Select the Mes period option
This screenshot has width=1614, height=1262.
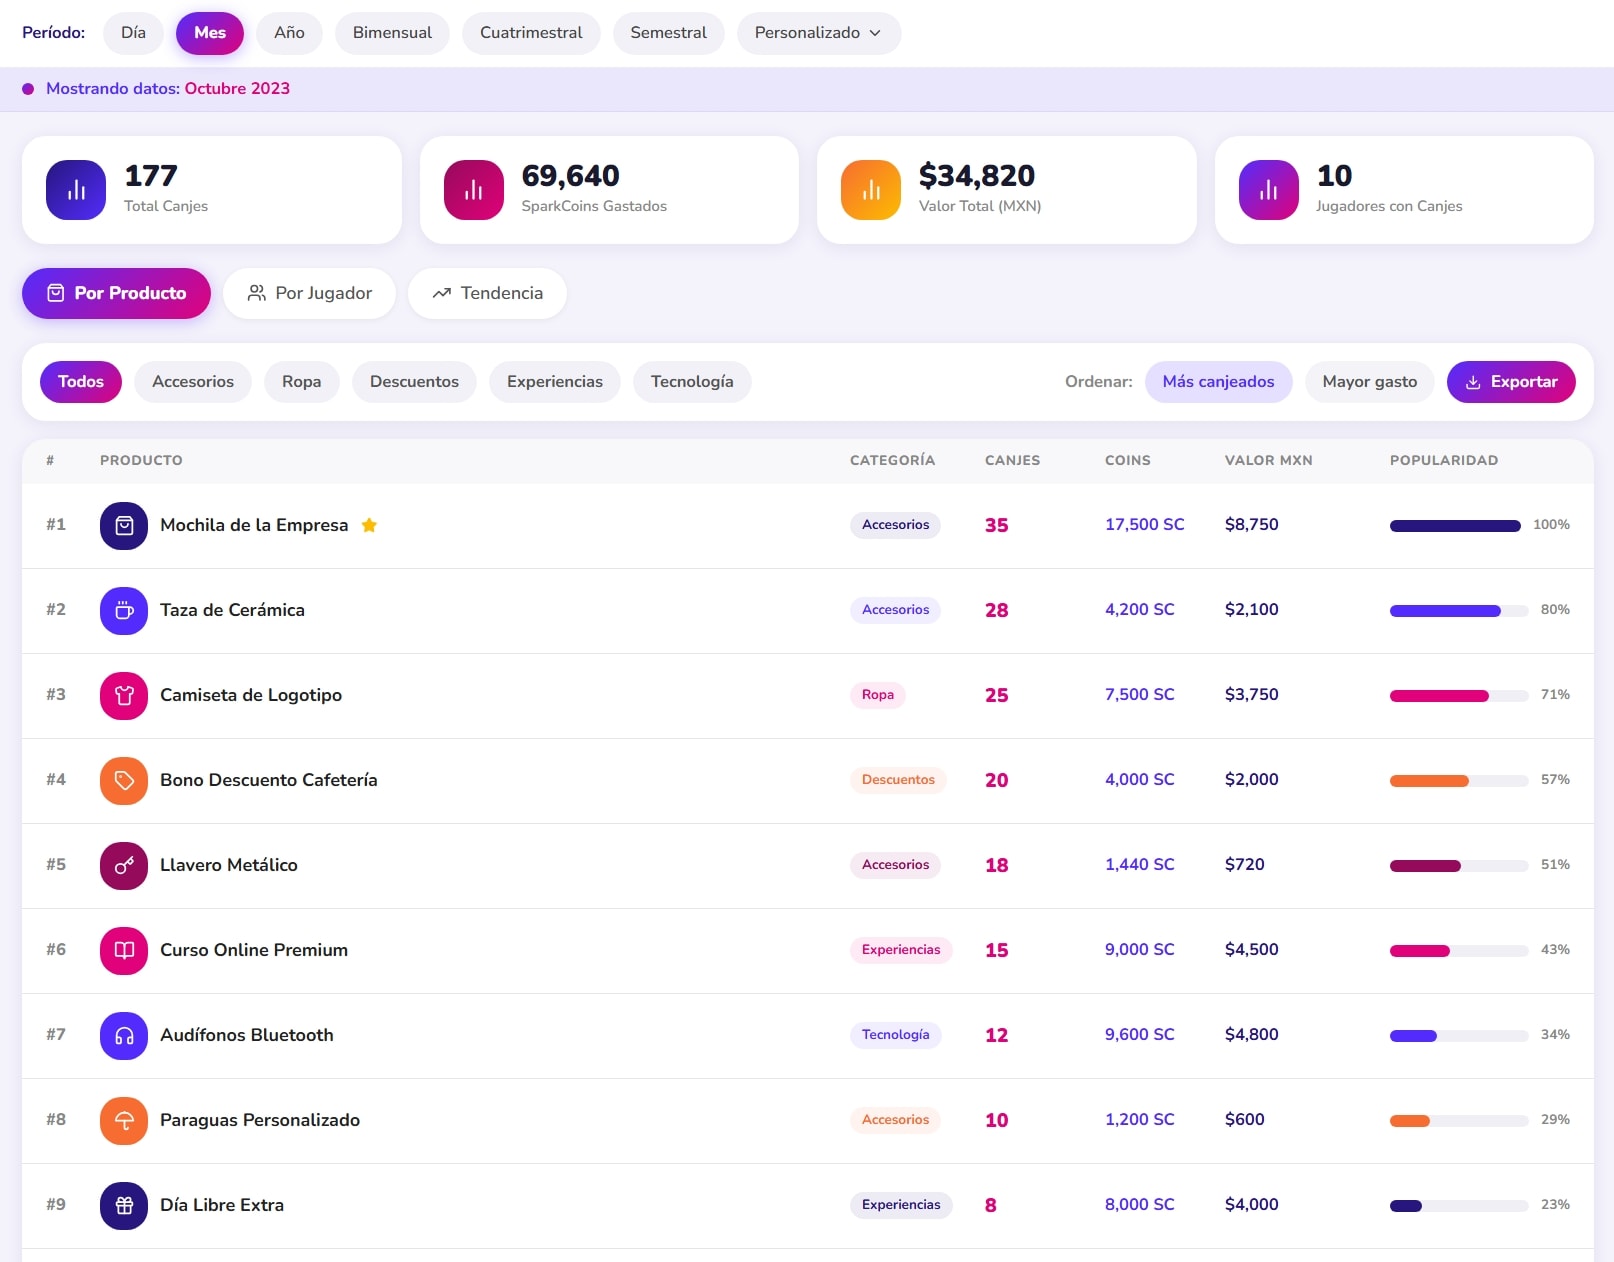[210, 33]
